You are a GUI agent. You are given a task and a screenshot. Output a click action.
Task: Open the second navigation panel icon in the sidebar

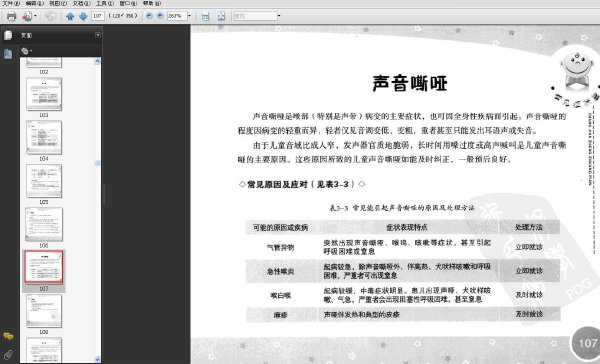tap(8, 54)
